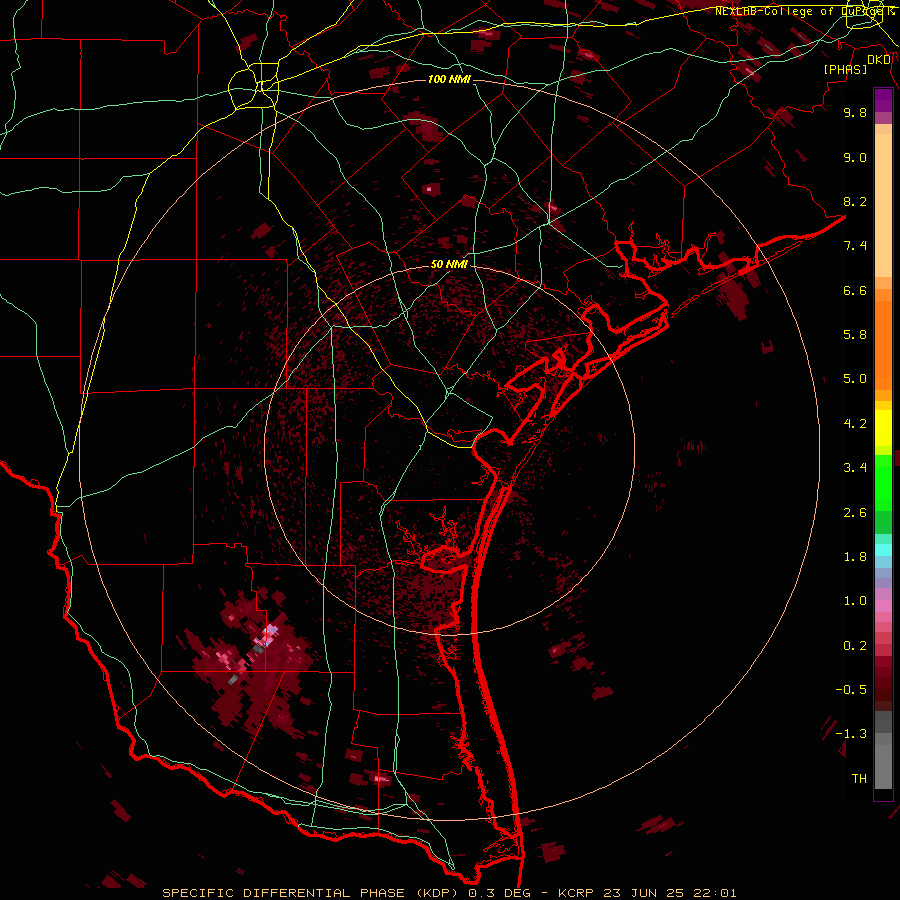Viewport: 900px width, 900px height.
Task: Click the "50 NMI" range ring label
Action: (449, 264)
